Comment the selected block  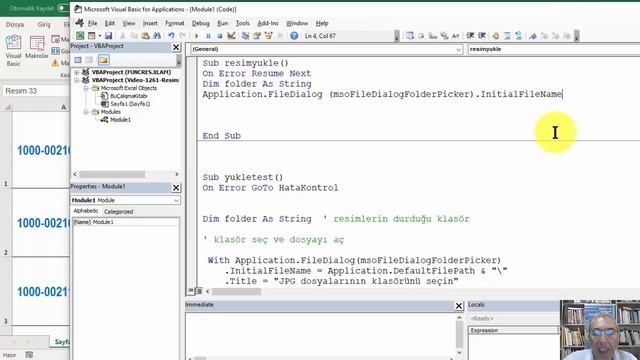[507, 36]
